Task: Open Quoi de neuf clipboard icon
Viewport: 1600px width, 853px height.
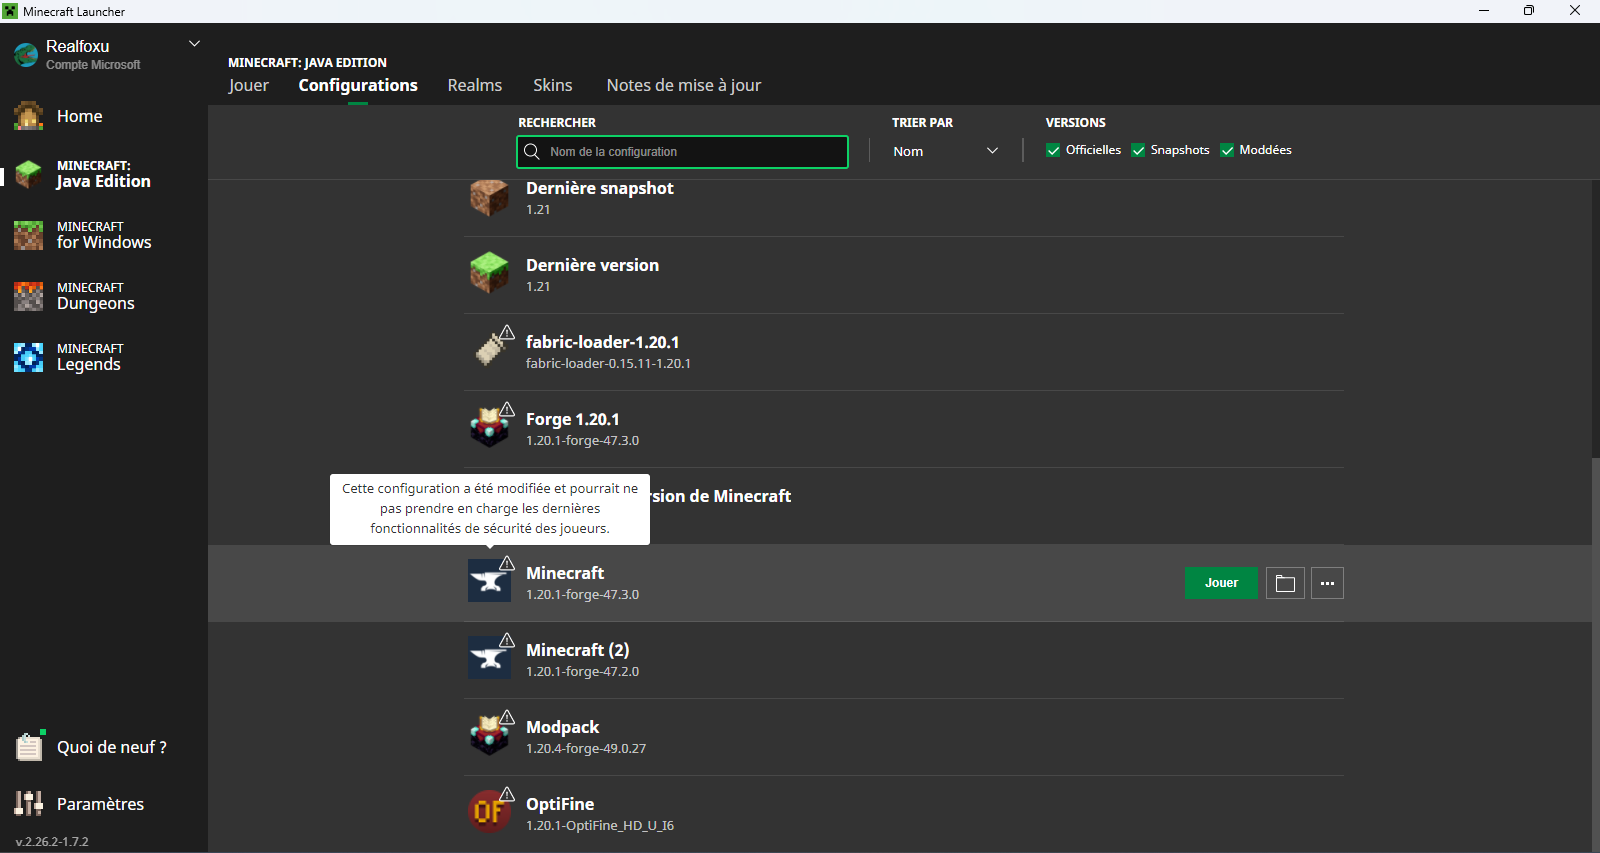Action: tap(29, 747)
